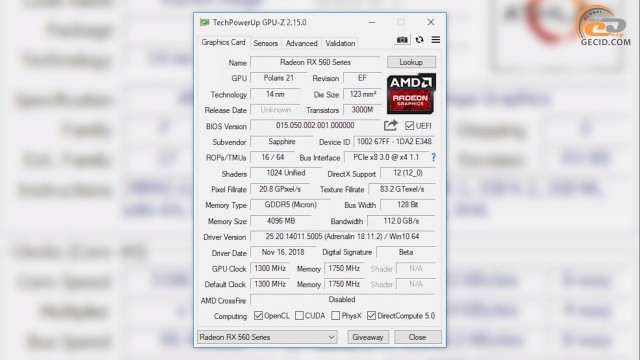Click the GPU Clock field 1300 MHz

point(270,268)
